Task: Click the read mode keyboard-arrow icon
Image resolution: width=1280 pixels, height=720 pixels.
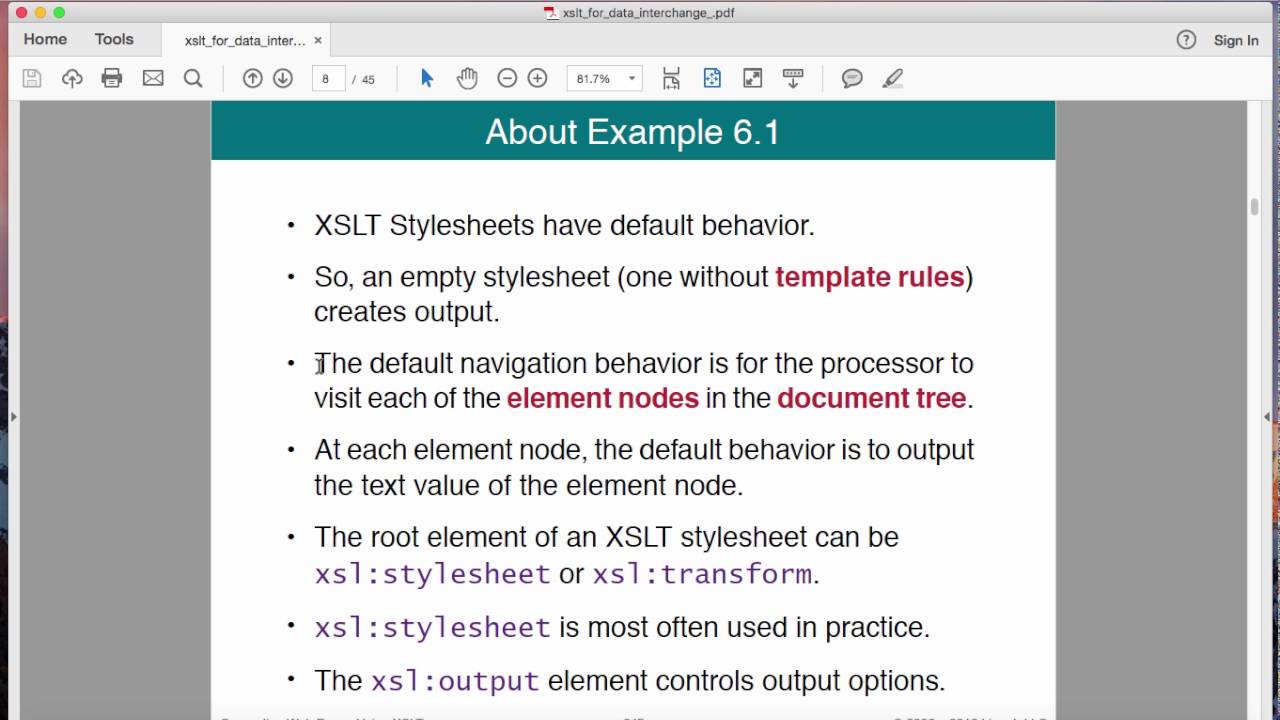Action: 793,78
